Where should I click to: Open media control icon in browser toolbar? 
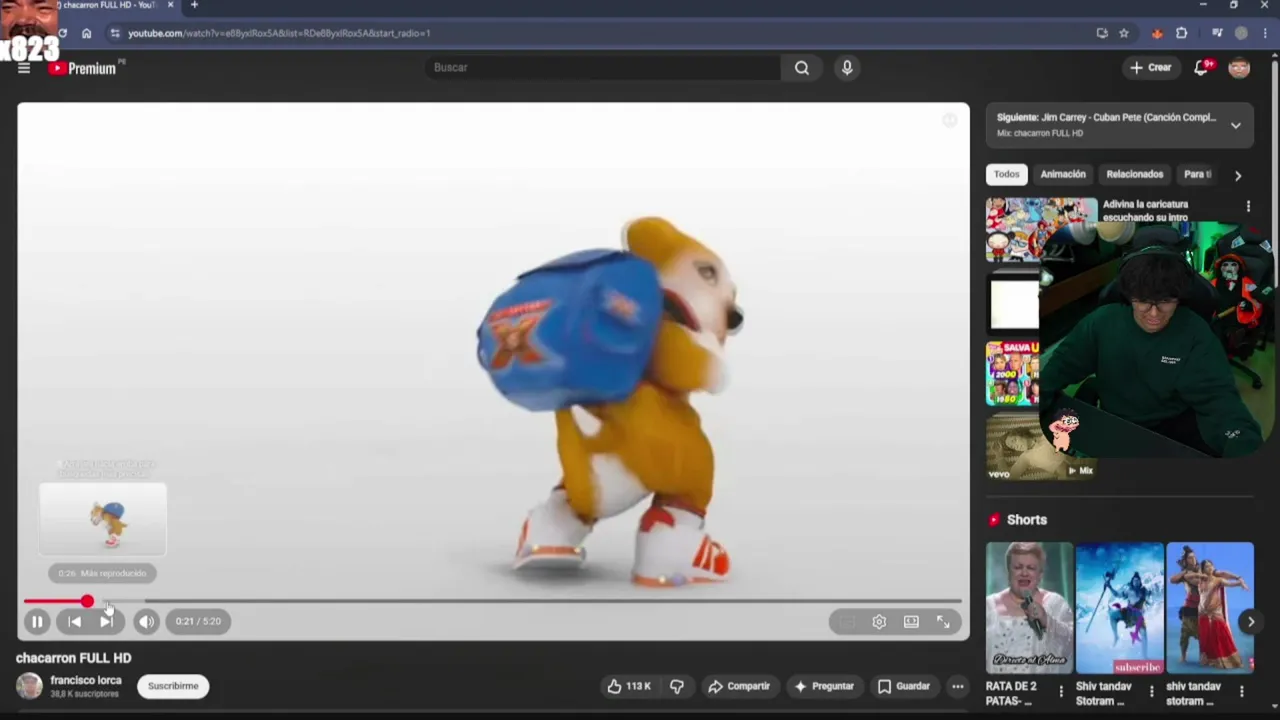(x=1217, y=33)
